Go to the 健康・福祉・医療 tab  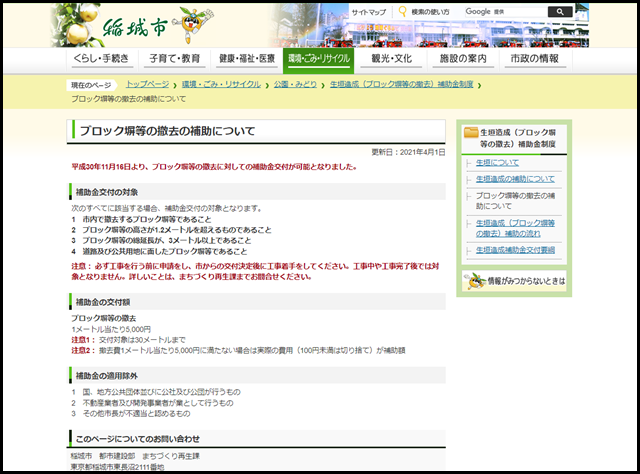tap(246, 59)
